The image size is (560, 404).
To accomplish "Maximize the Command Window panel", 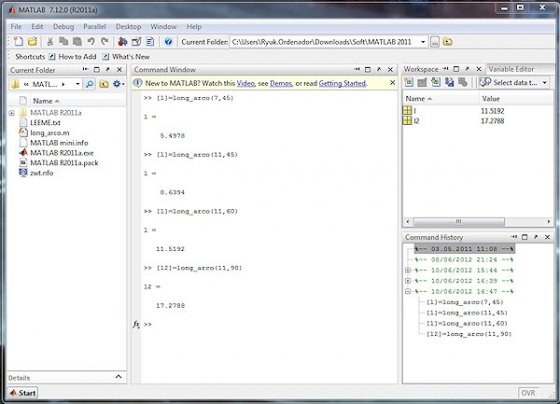I will (x=368, y=70).
